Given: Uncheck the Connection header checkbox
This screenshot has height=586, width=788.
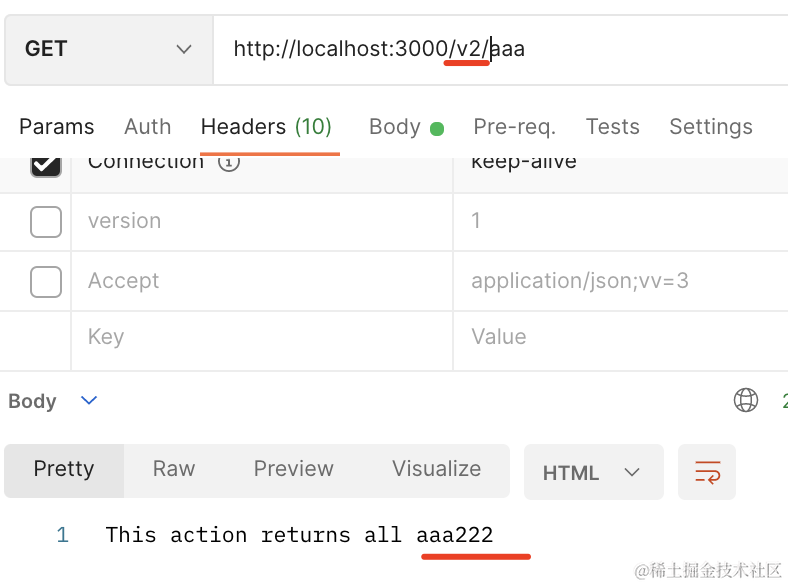Looking at the screenshot, I should tap(46, 164).
